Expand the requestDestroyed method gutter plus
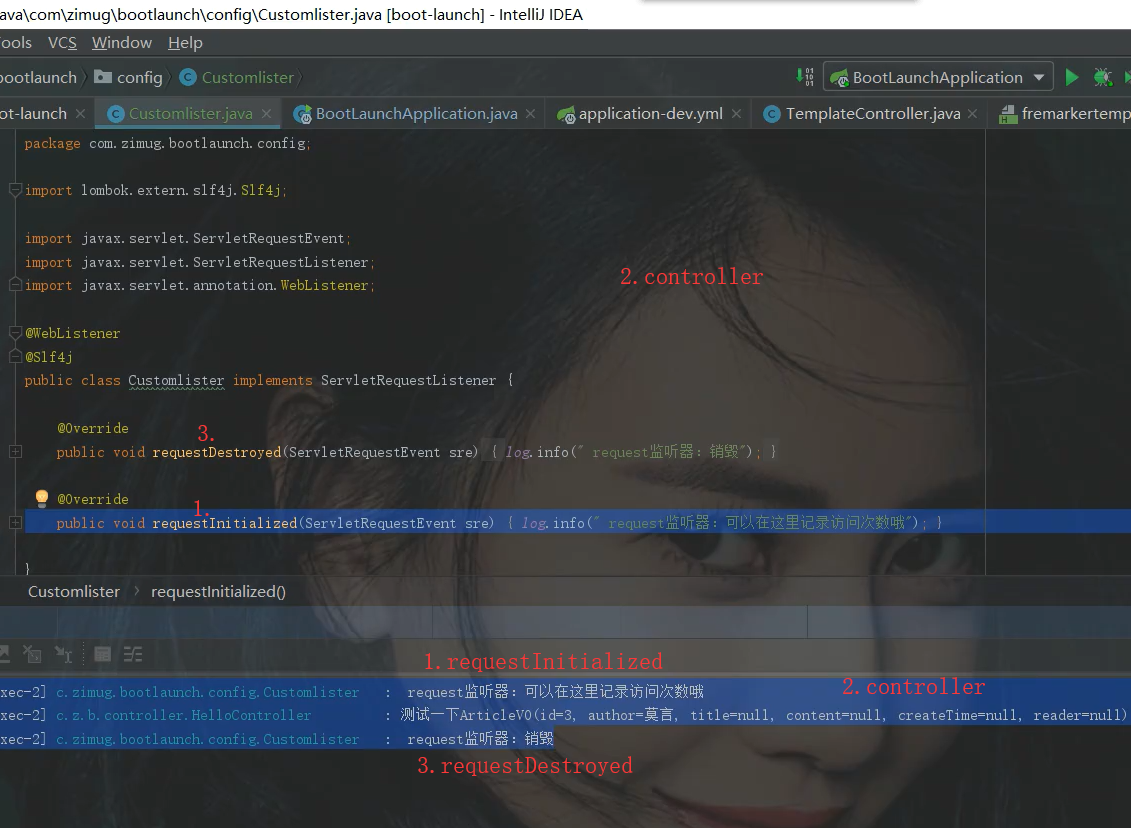 coord(15,452)
